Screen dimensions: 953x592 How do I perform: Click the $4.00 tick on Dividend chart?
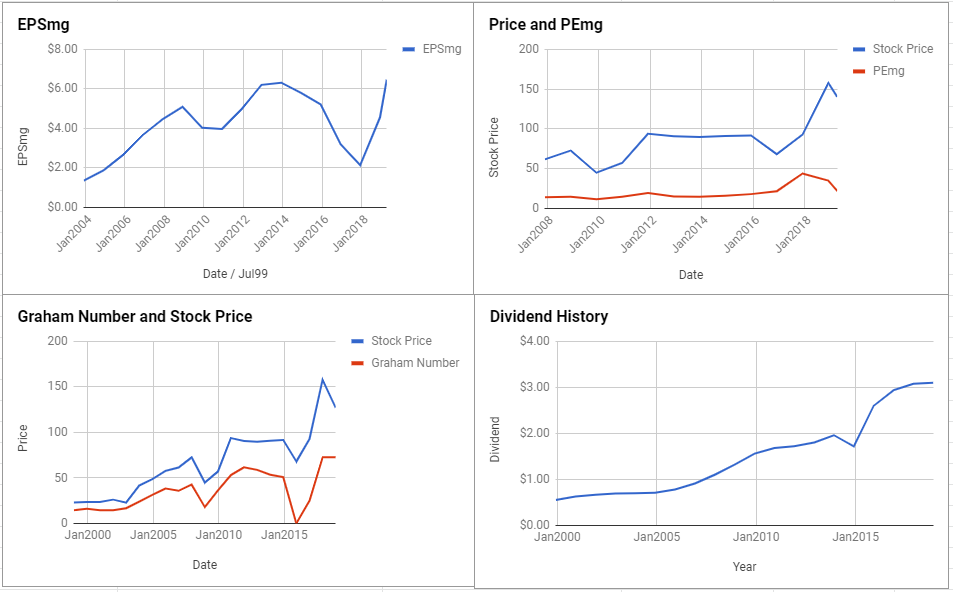[535, 341]
